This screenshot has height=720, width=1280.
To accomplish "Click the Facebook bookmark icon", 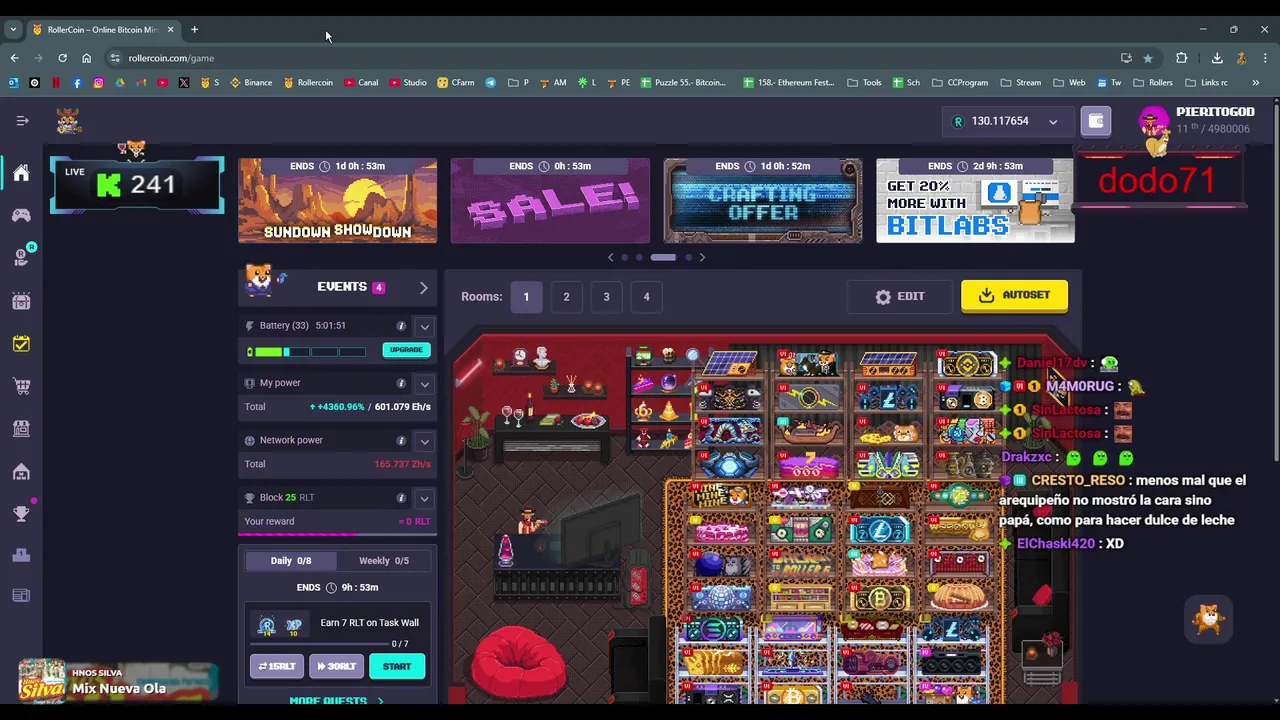I will tap(77, 82).
